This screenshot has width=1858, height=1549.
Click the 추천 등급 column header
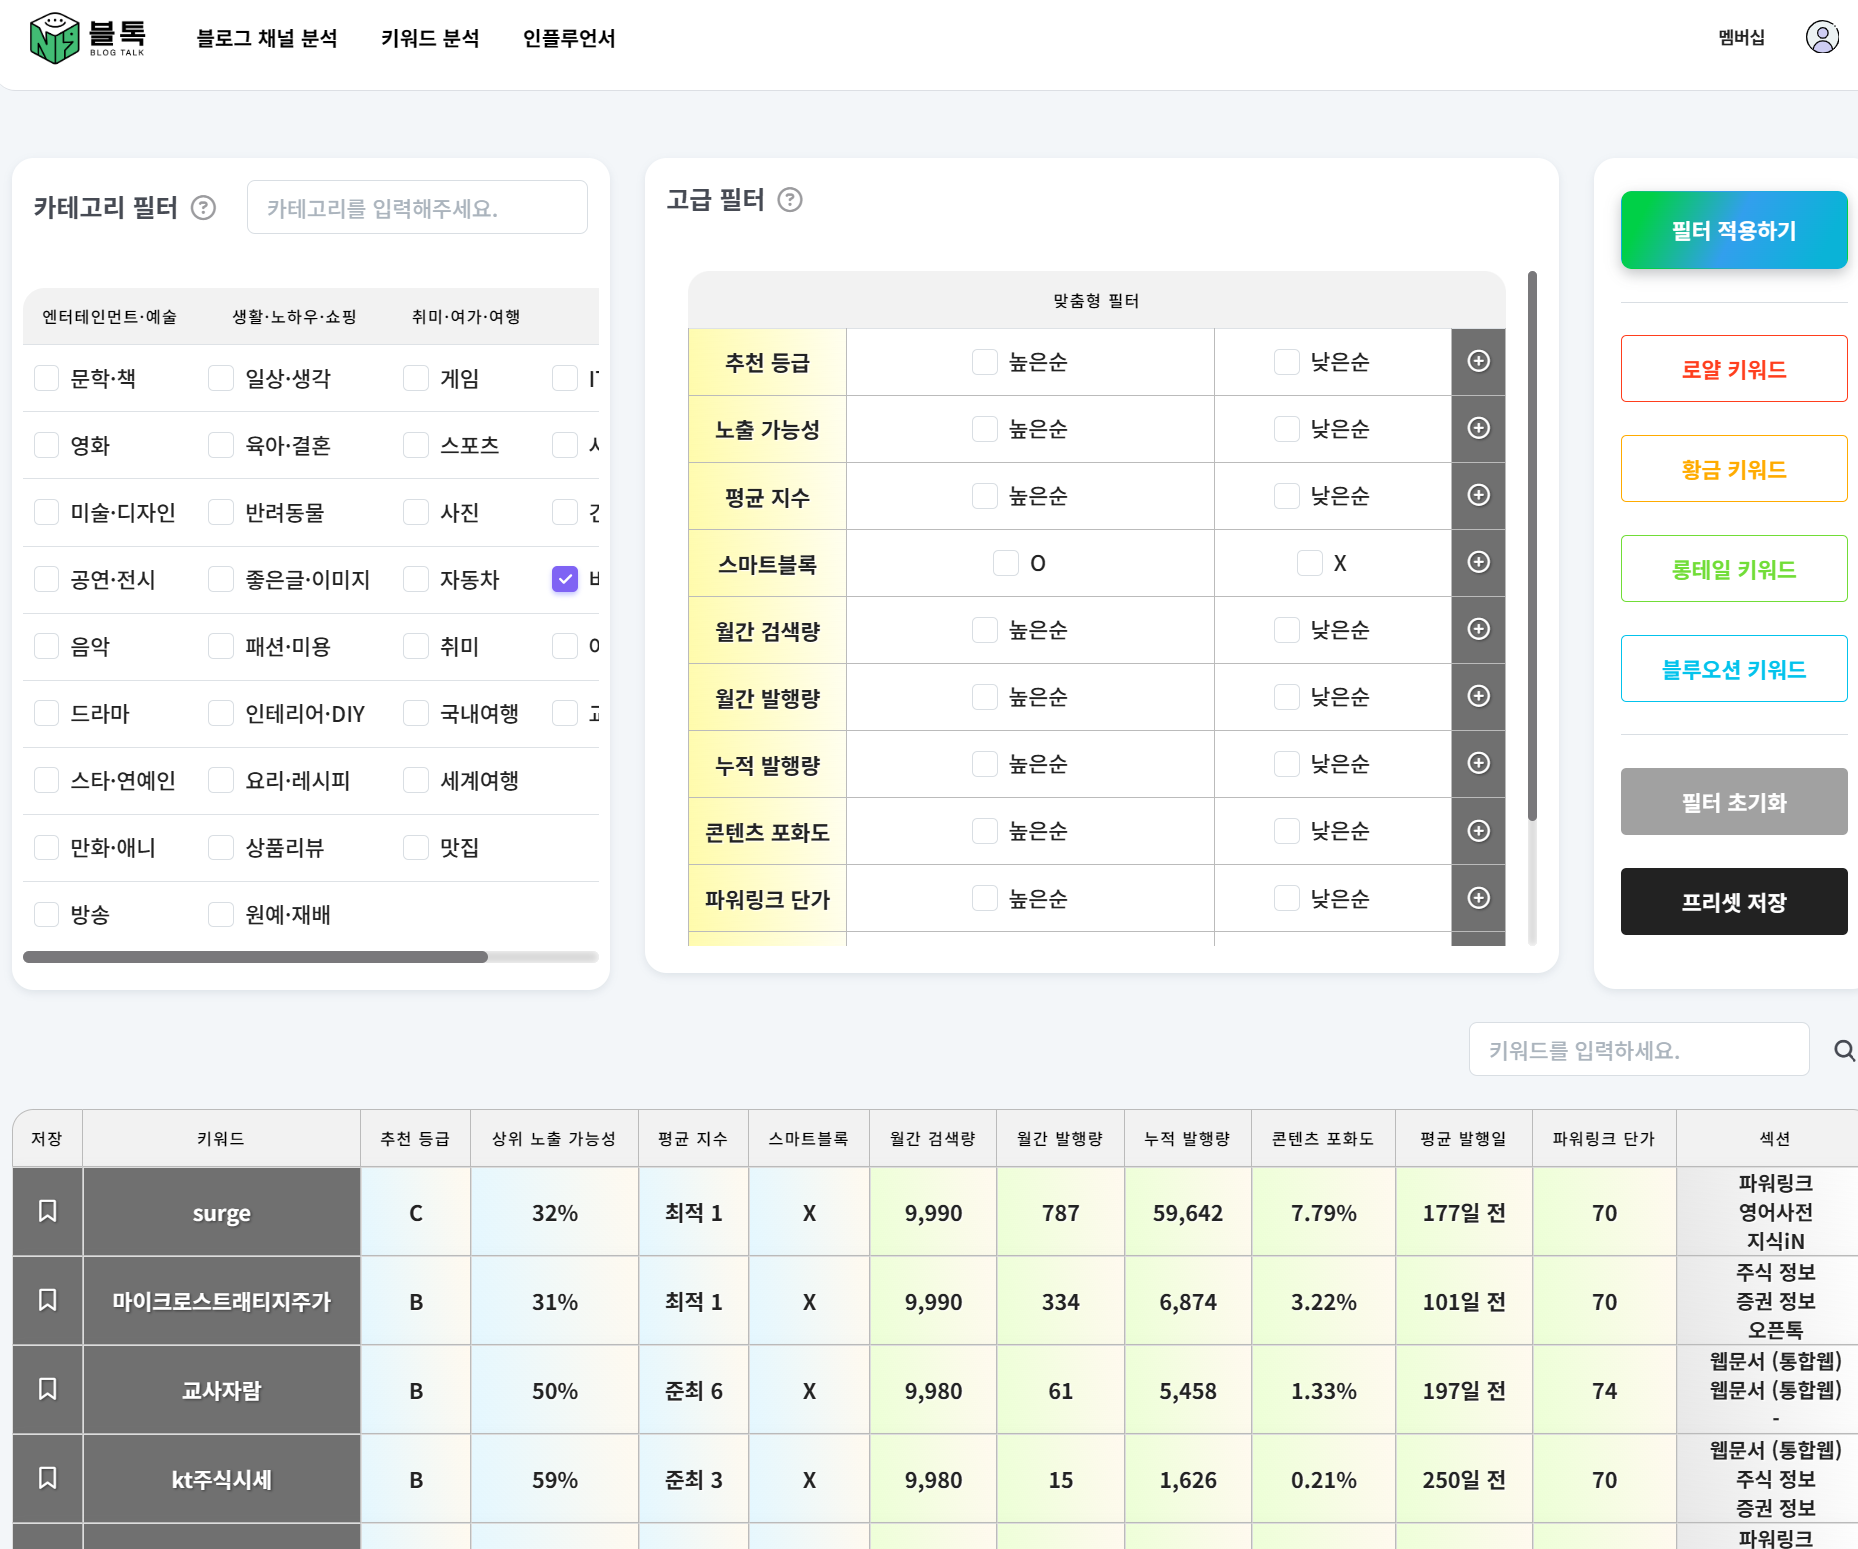415,1138
